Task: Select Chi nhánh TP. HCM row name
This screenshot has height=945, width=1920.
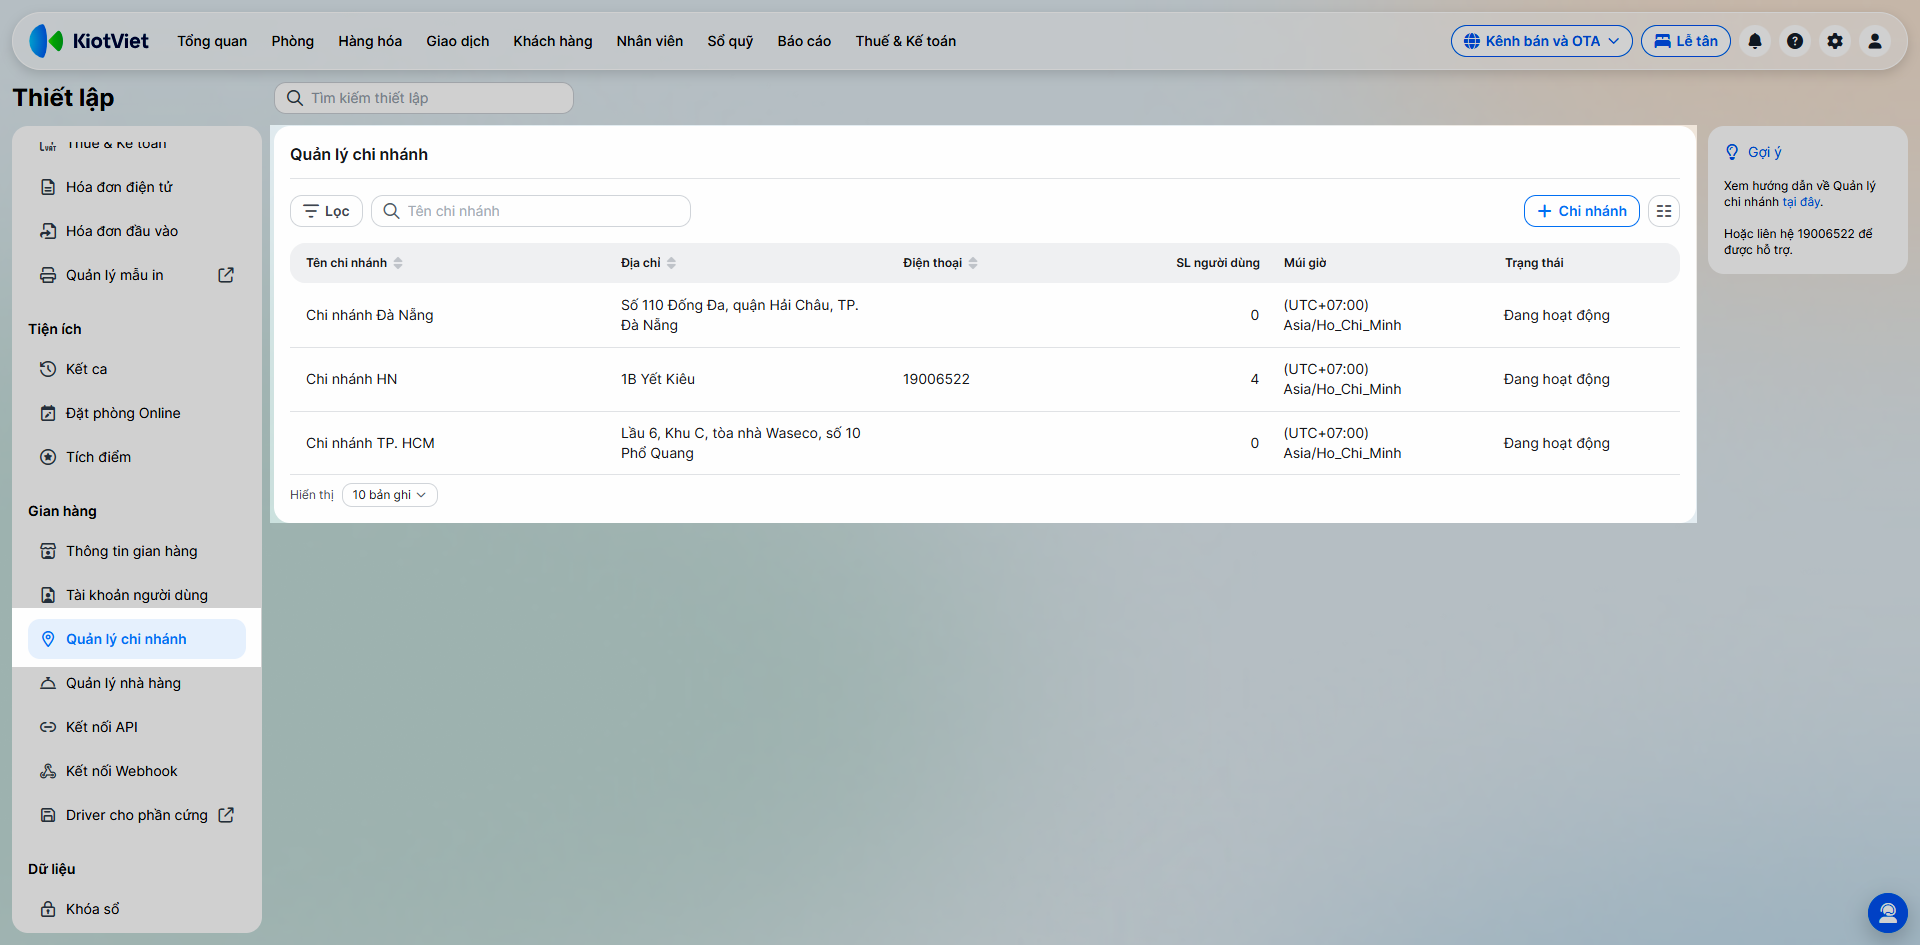Action: click(x=370, y=443)
